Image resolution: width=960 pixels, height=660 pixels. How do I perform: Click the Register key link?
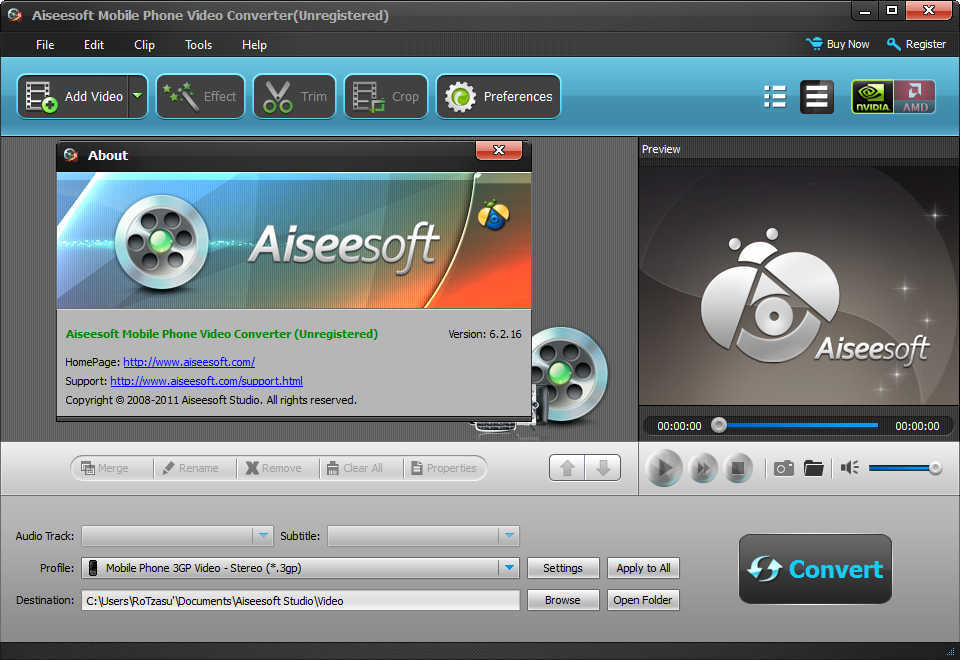click(x=917, y=44)
